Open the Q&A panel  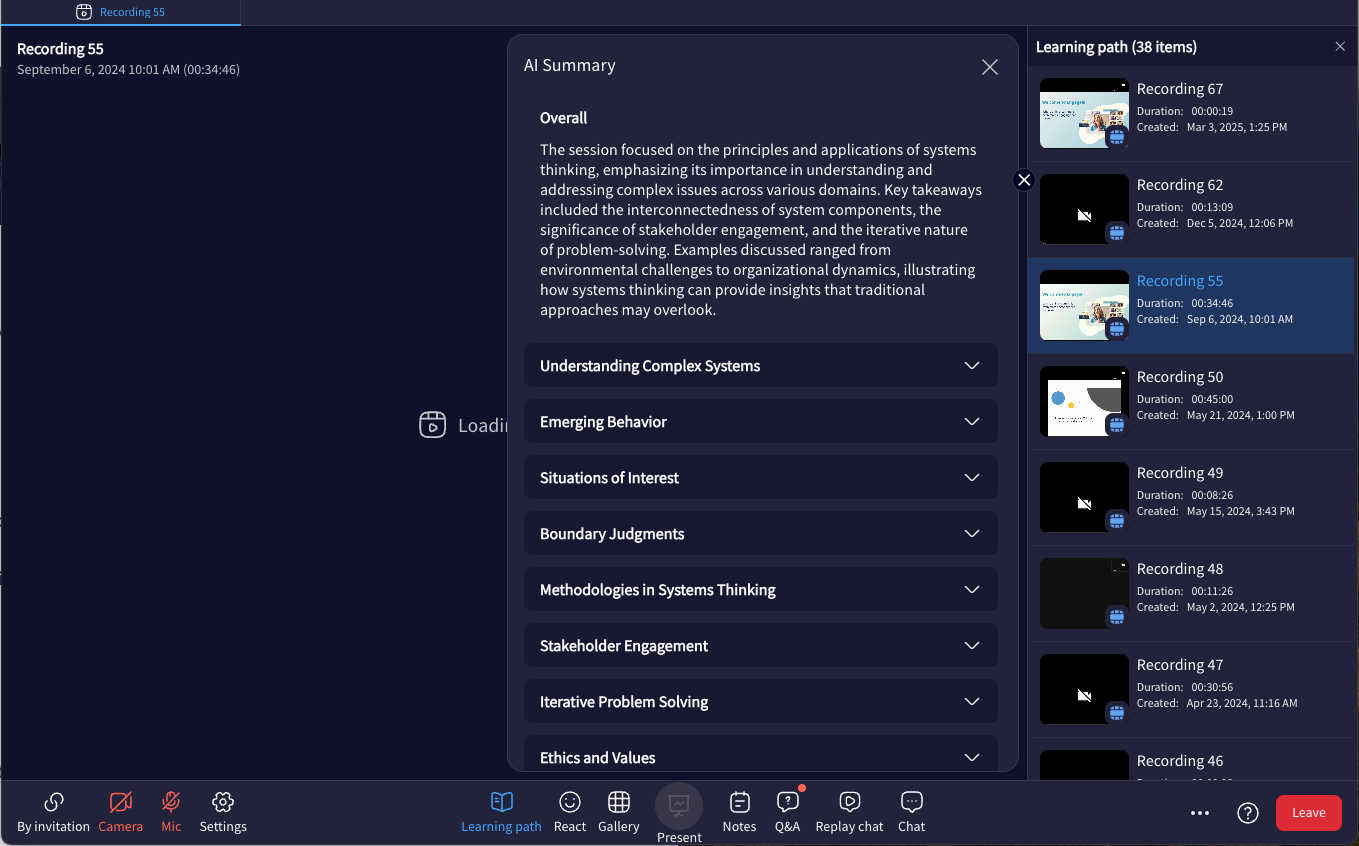pyautogui.click(x=787, y=811)
